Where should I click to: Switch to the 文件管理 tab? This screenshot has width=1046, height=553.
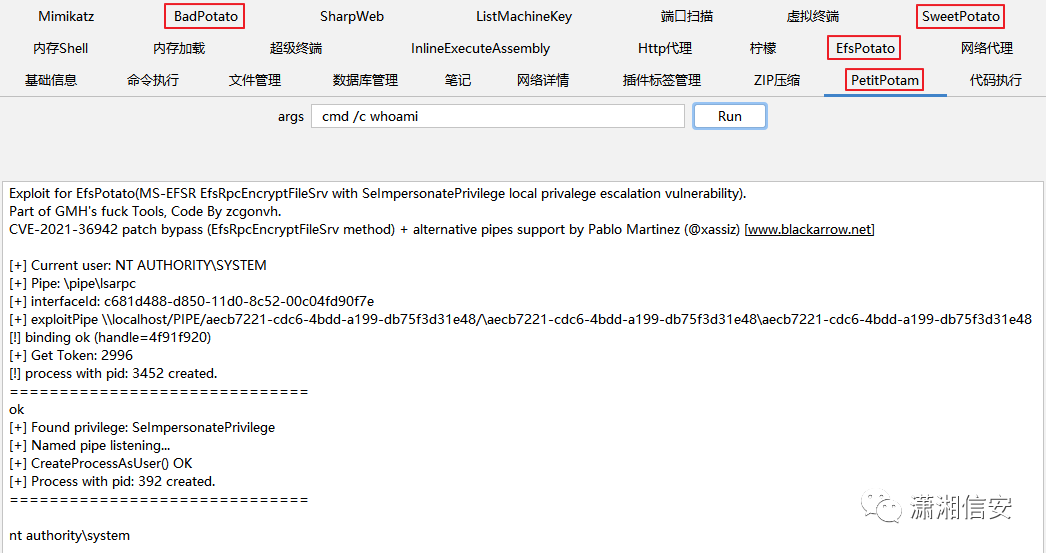point(255,80)
